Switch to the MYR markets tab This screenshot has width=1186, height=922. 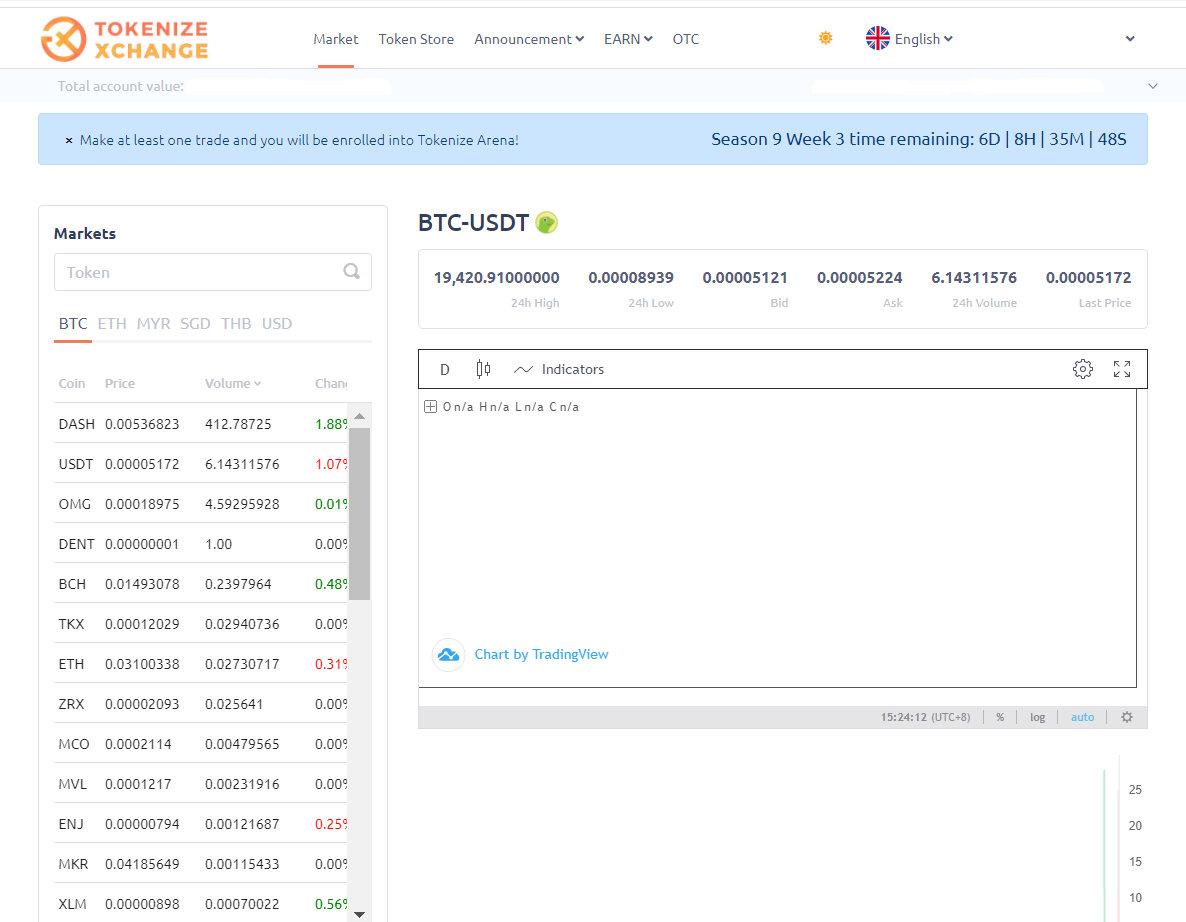[x=154, y=324]
